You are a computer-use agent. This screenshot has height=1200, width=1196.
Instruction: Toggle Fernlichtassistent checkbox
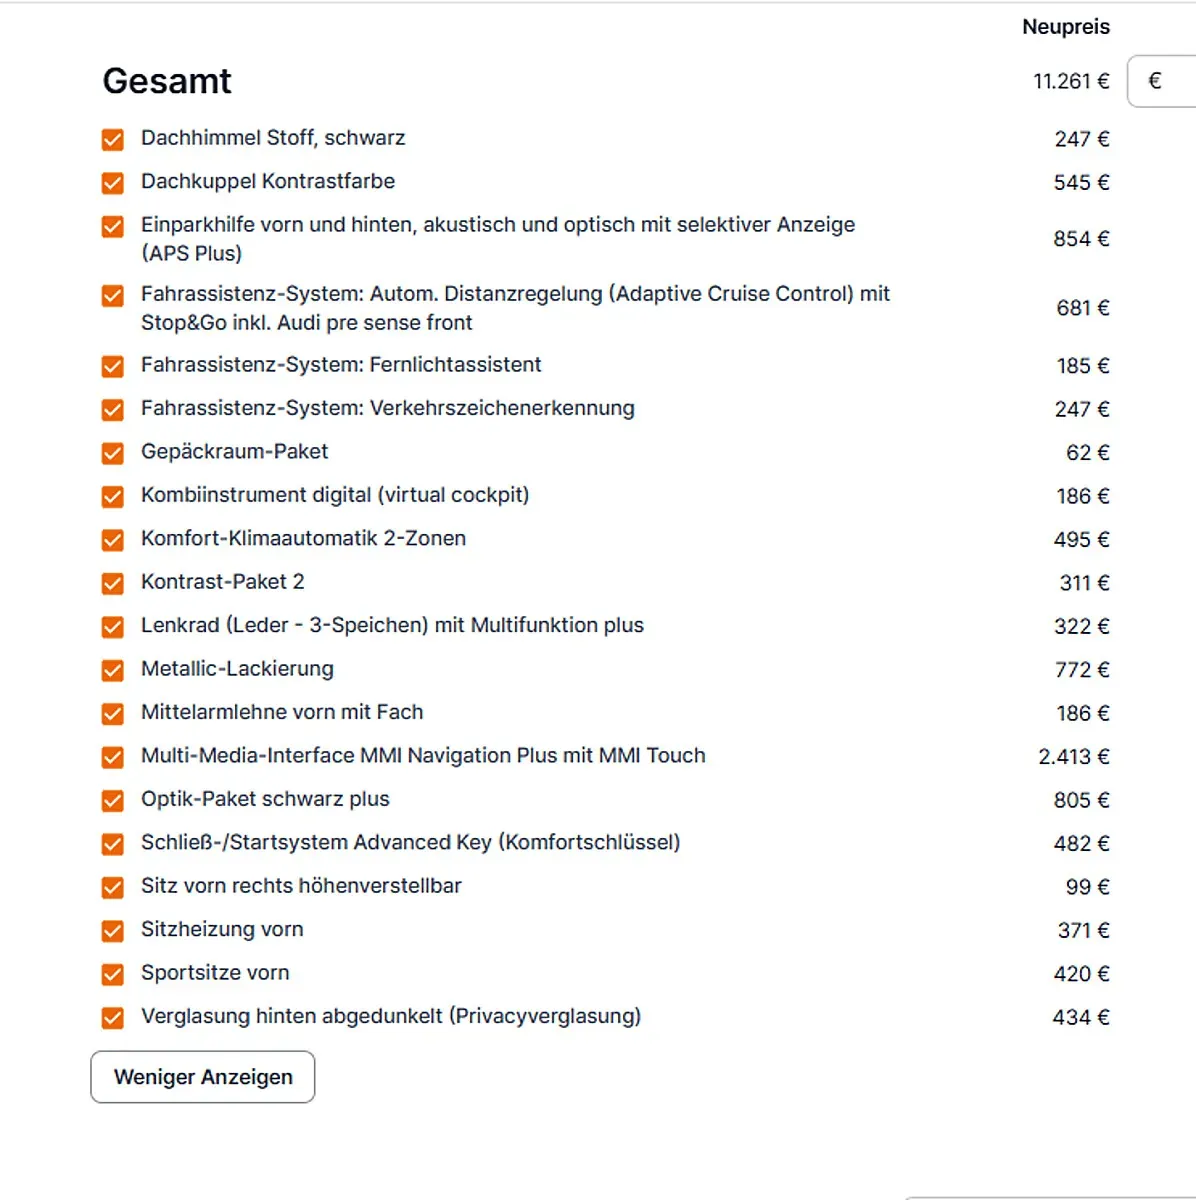click(113, 366)
